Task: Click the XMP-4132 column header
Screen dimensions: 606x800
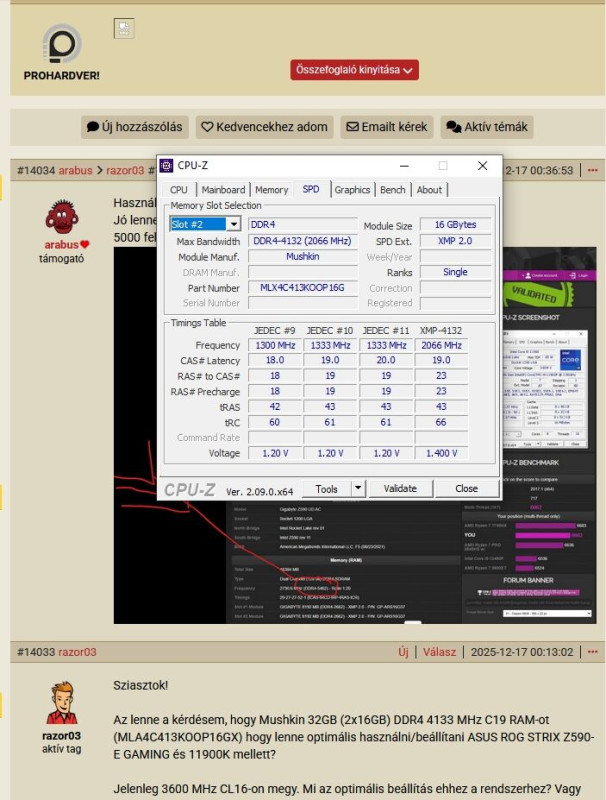Action: pos(441,331)
